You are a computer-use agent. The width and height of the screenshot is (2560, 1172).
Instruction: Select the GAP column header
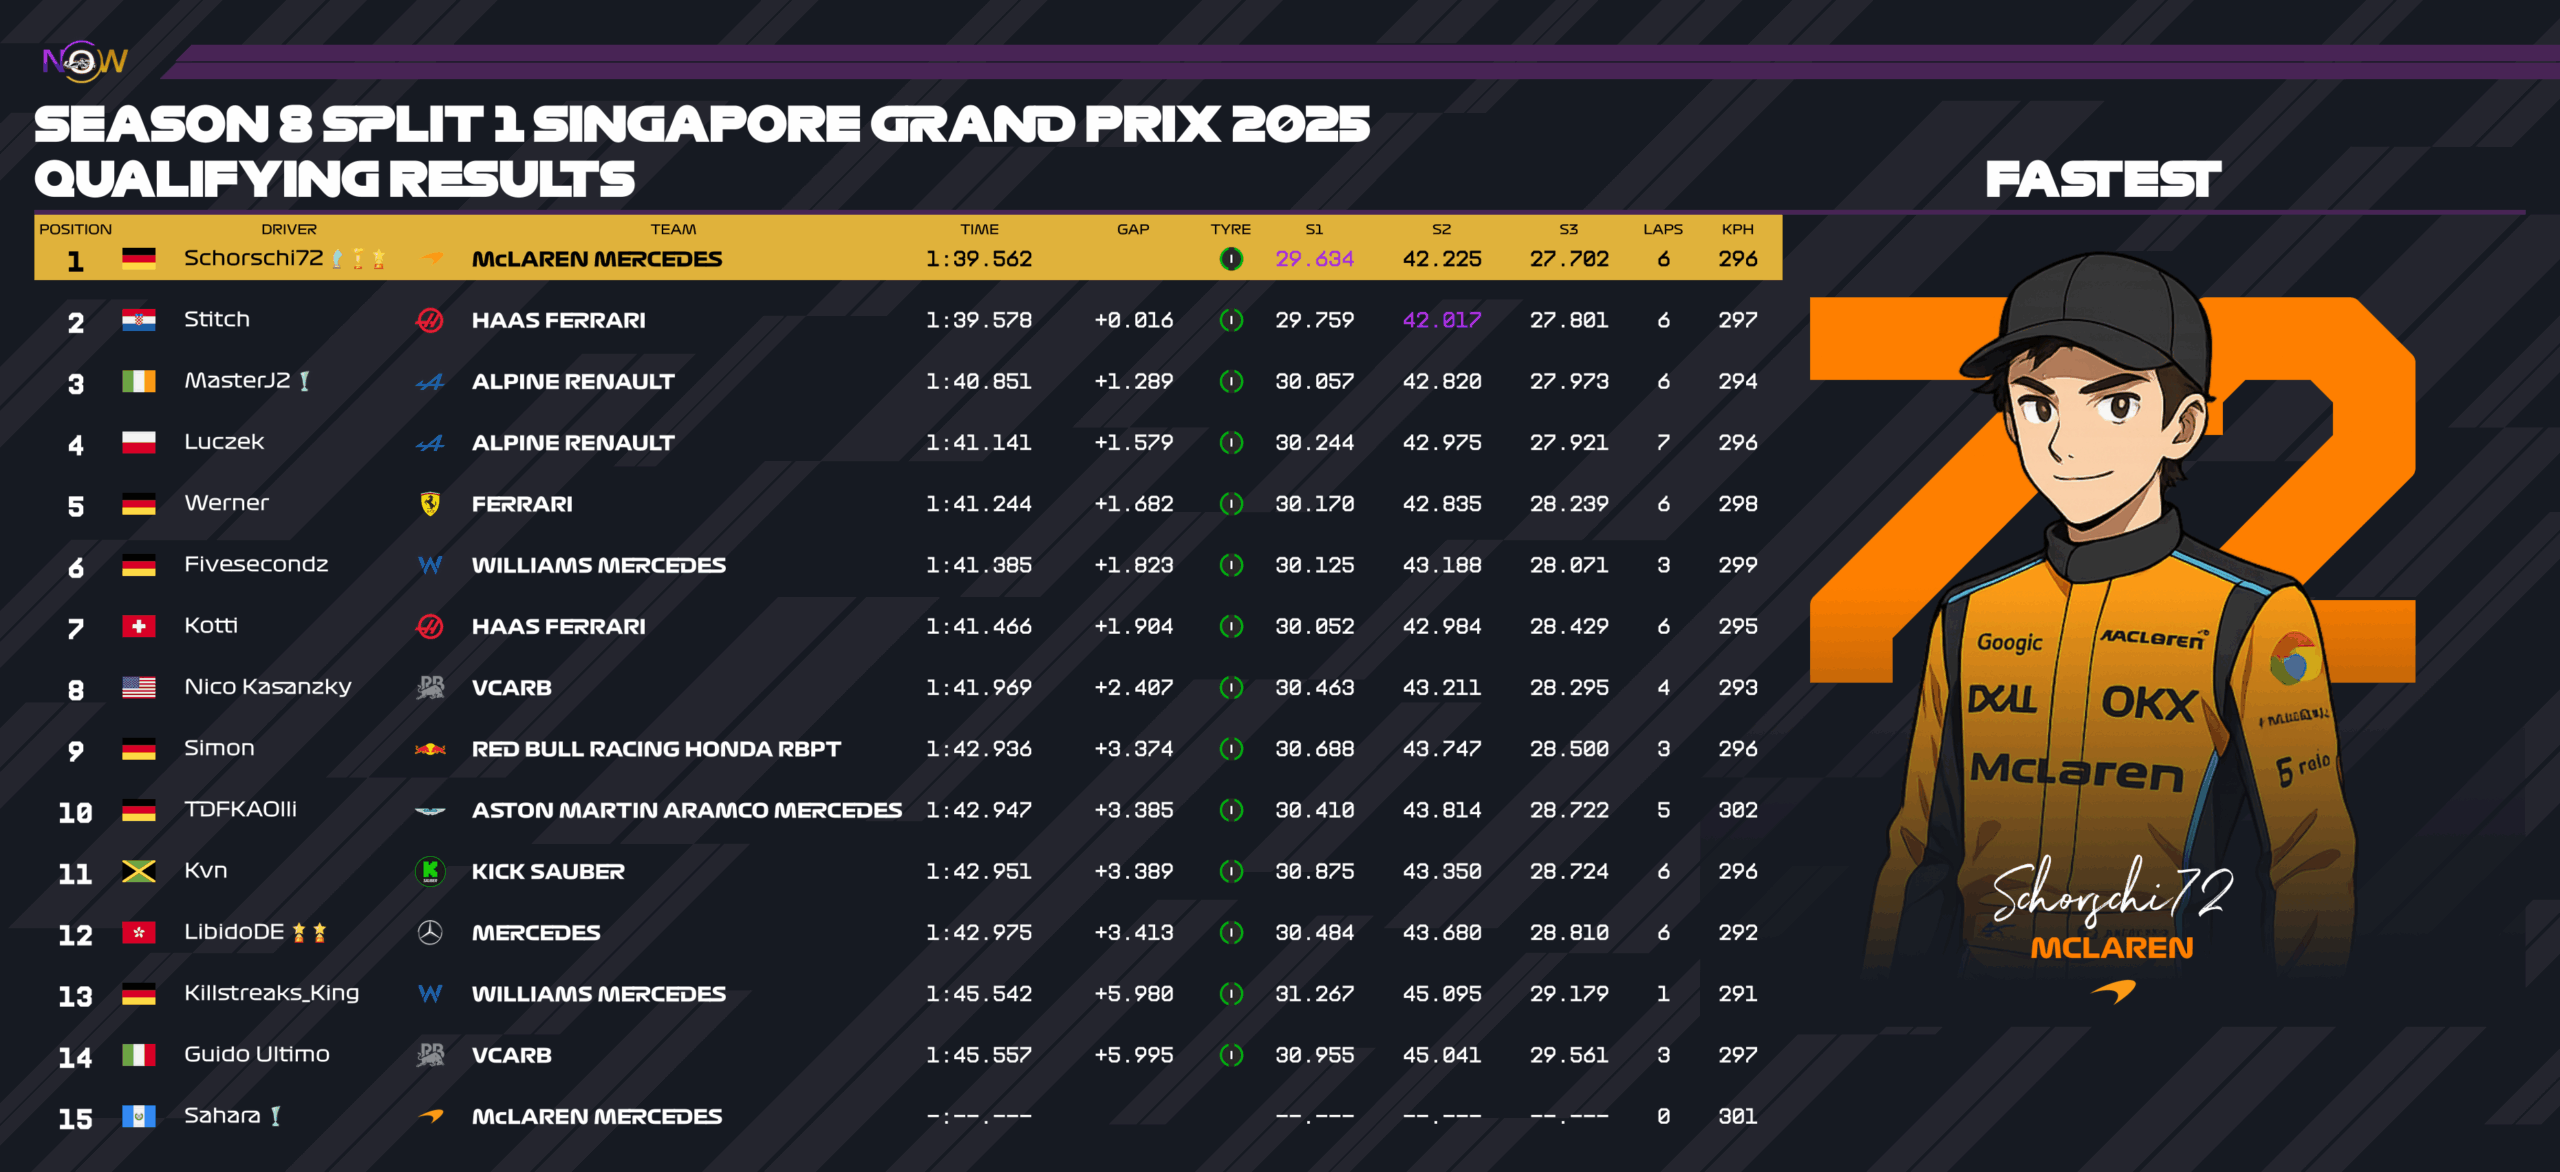1133,229
